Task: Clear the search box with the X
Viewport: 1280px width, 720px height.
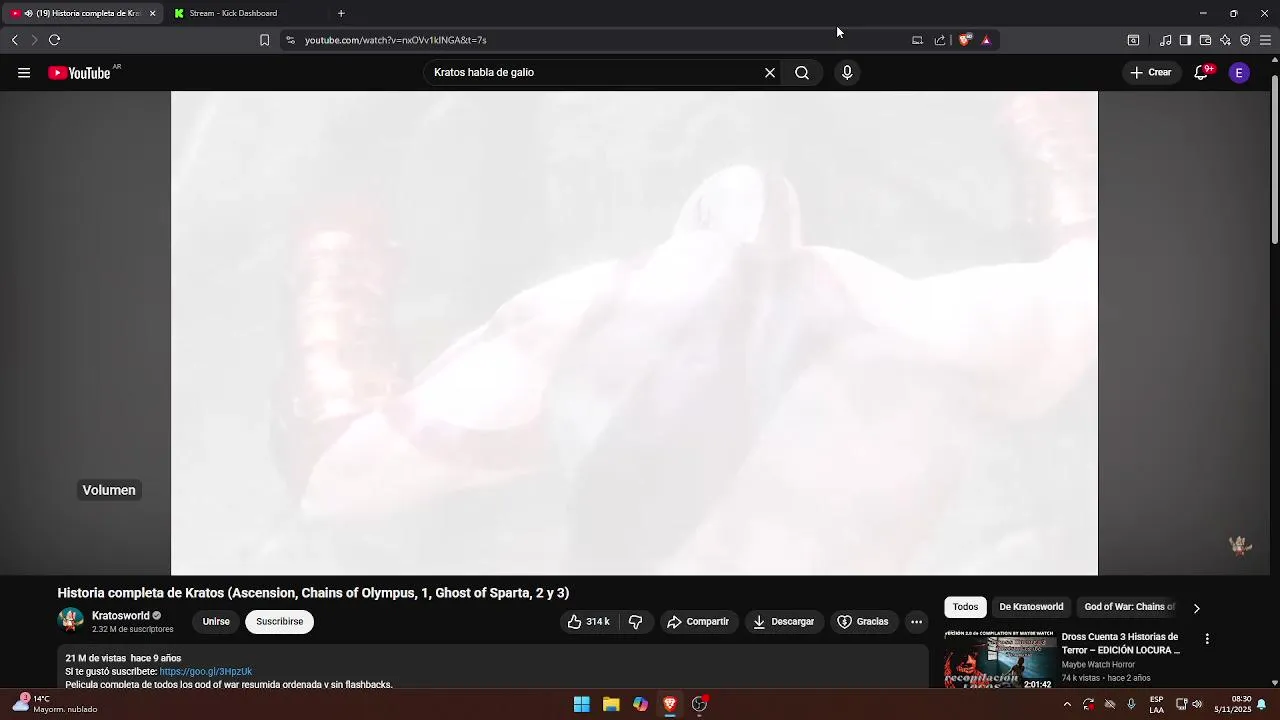Action: point(770,73)
